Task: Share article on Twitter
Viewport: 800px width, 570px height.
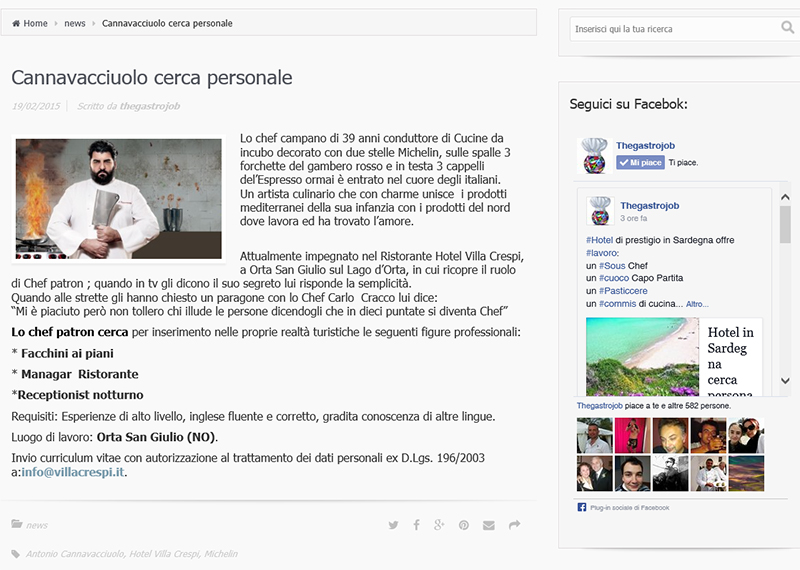Action: (393, 525)
